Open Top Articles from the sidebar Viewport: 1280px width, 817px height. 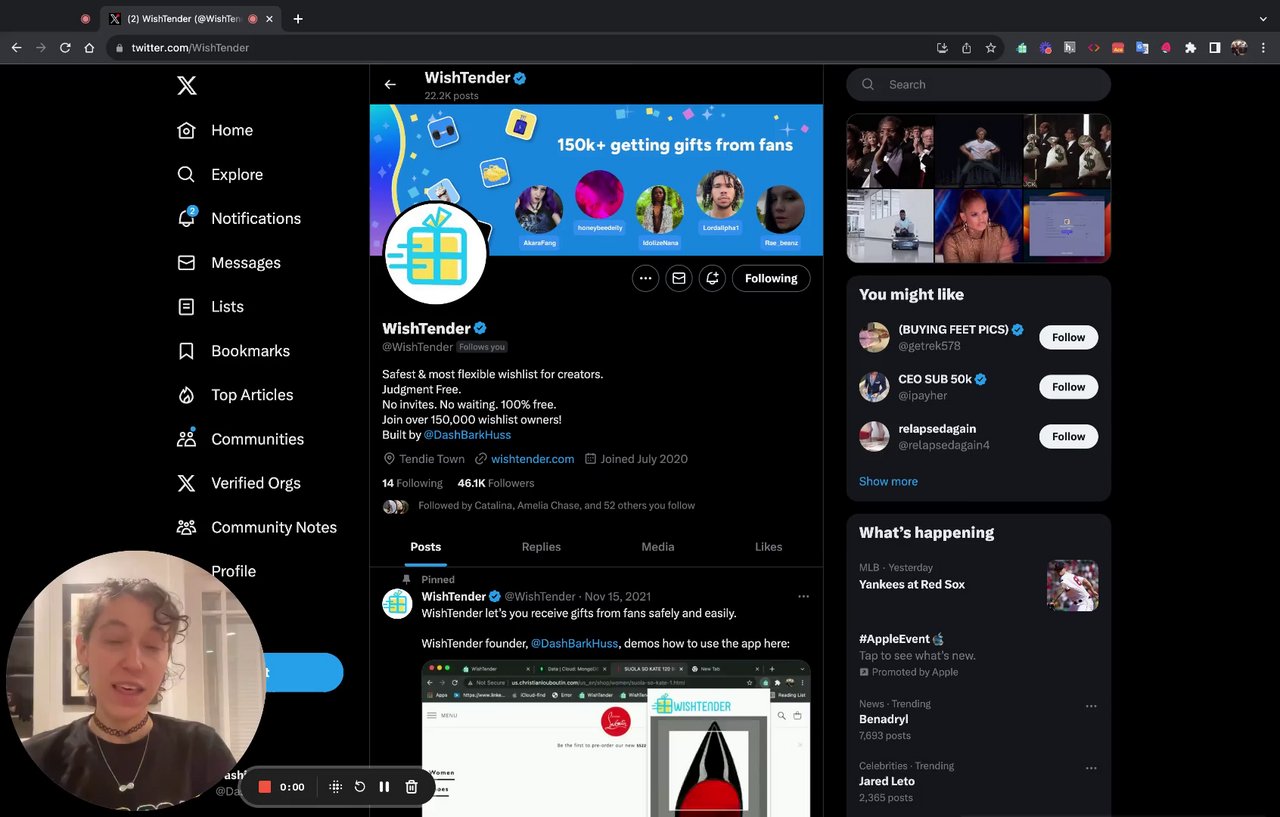coord(235,395)
